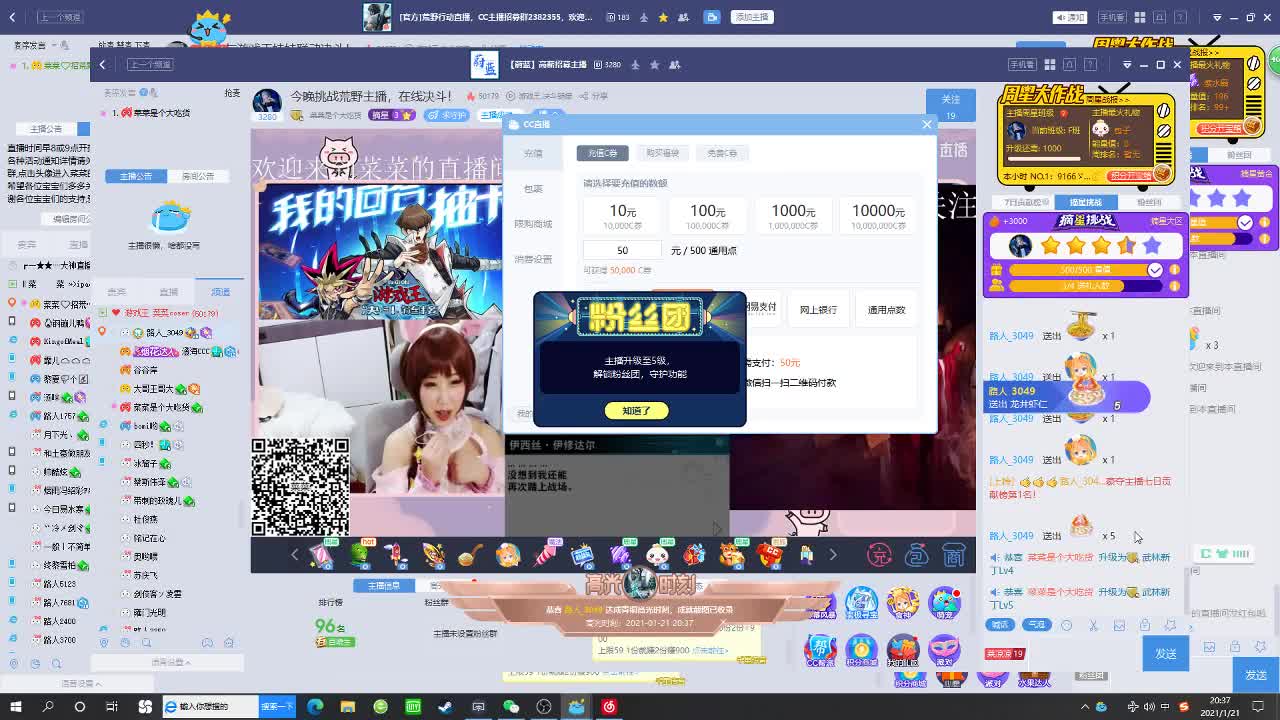Open the 派对 mask icon
The height and width of the screenshot is (720, 1280).
[x=943, y=651]
